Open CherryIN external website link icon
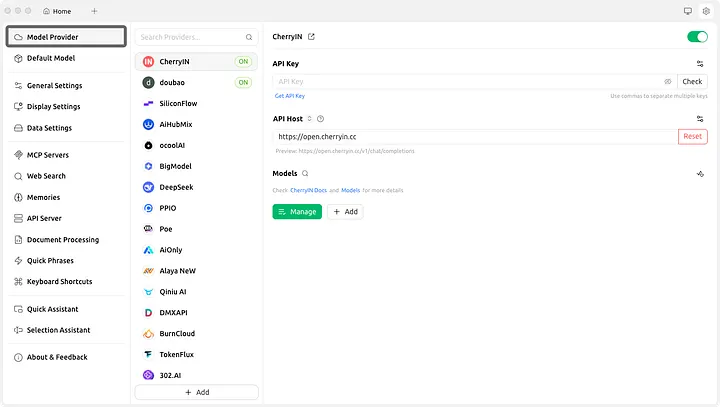This screenshot has width=720, height=407. 311,37
